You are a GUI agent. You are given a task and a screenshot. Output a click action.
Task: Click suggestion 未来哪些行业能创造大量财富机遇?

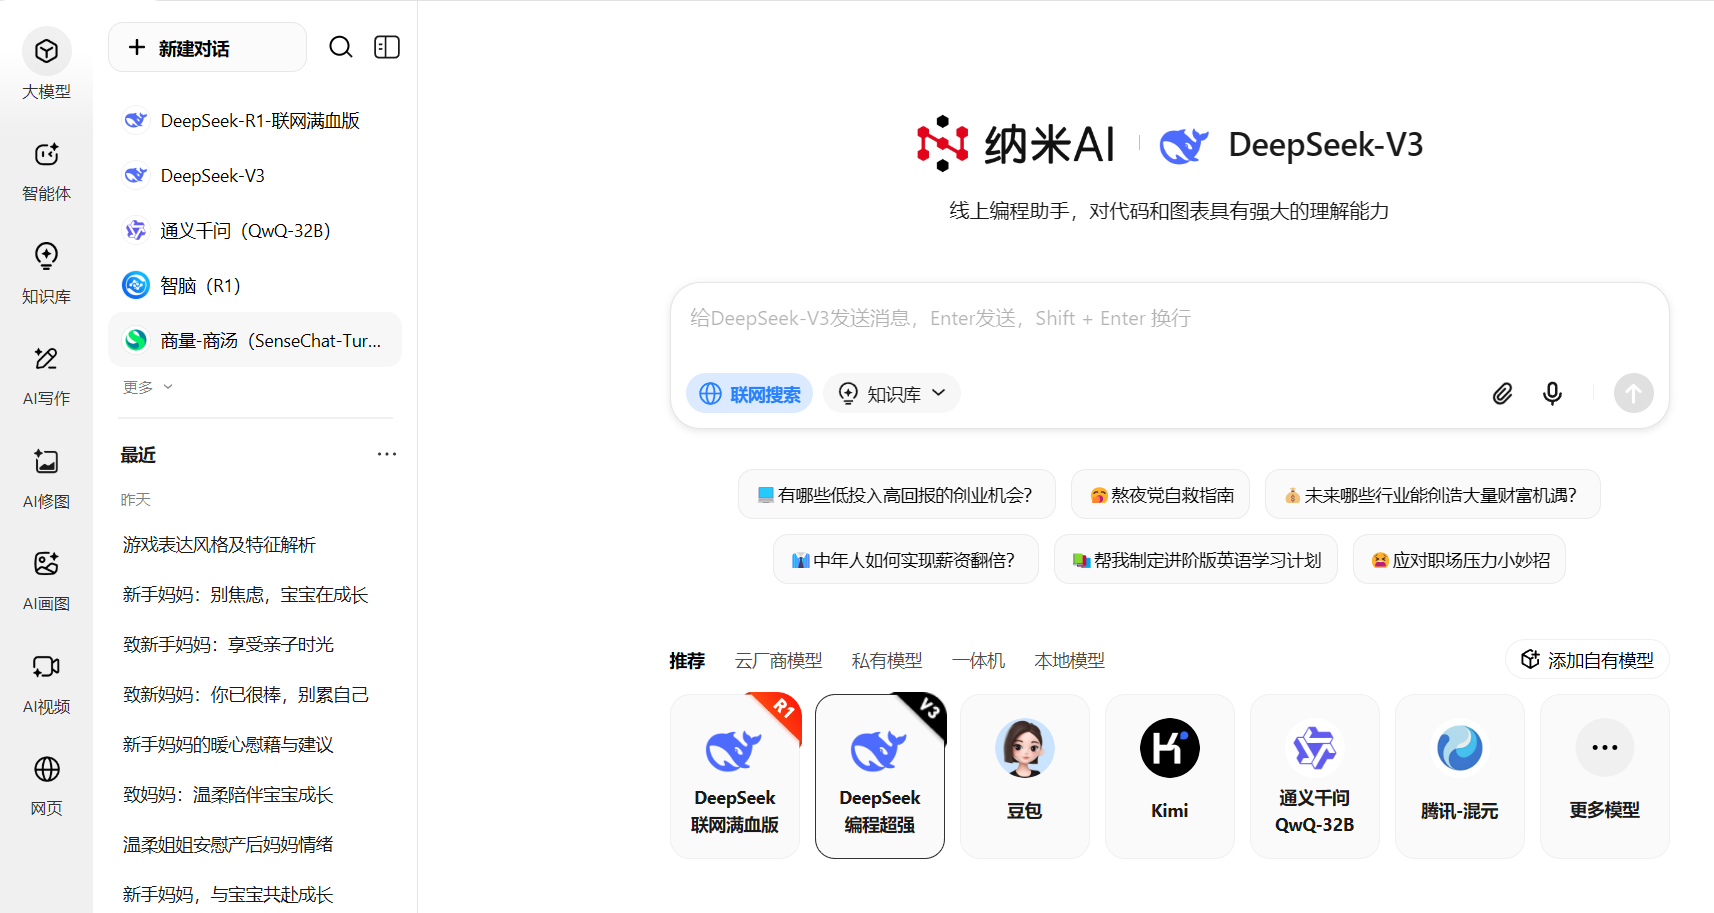pyautogui.click(x=1433, y=494)
